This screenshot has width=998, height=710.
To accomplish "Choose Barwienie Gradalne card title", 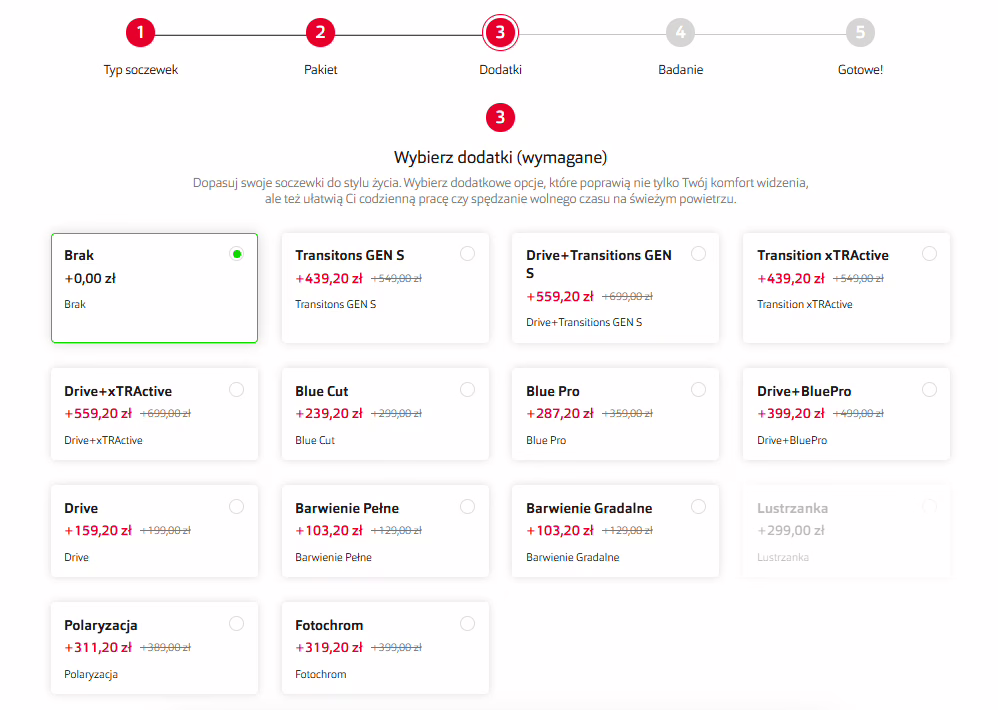I will (x=589, y=508).
